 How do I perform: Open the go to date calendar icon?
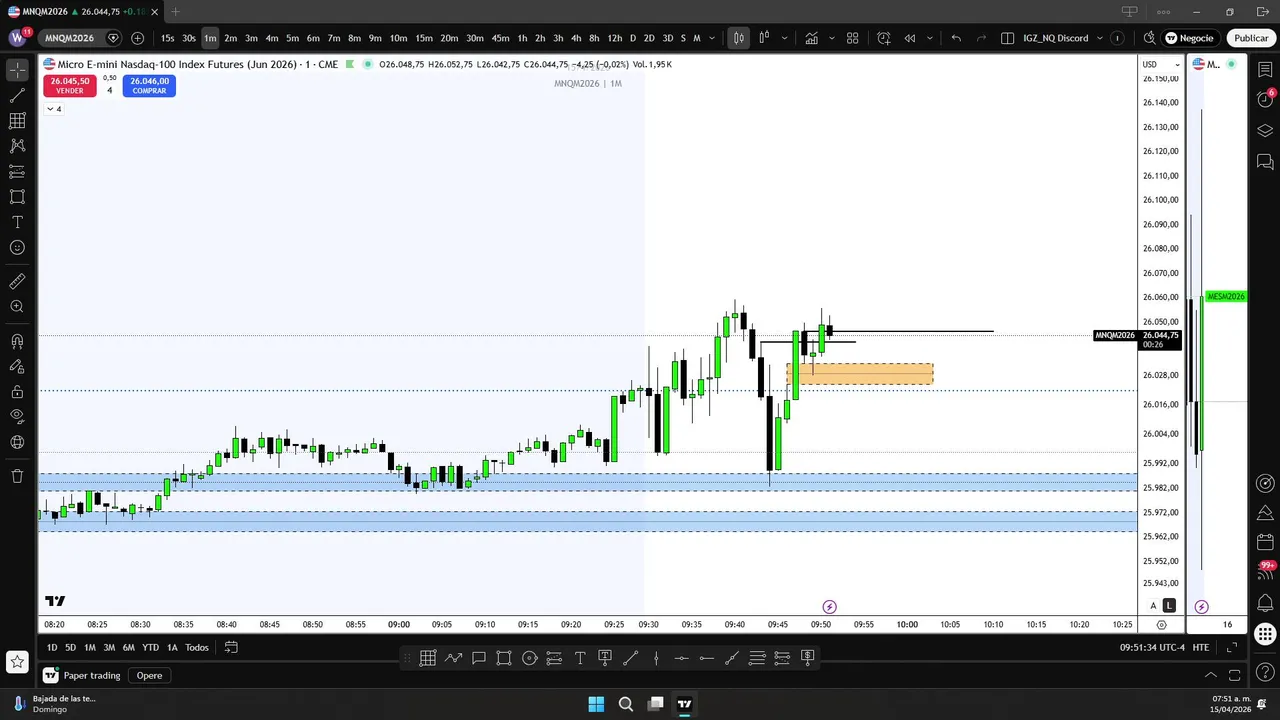point(231,647)
